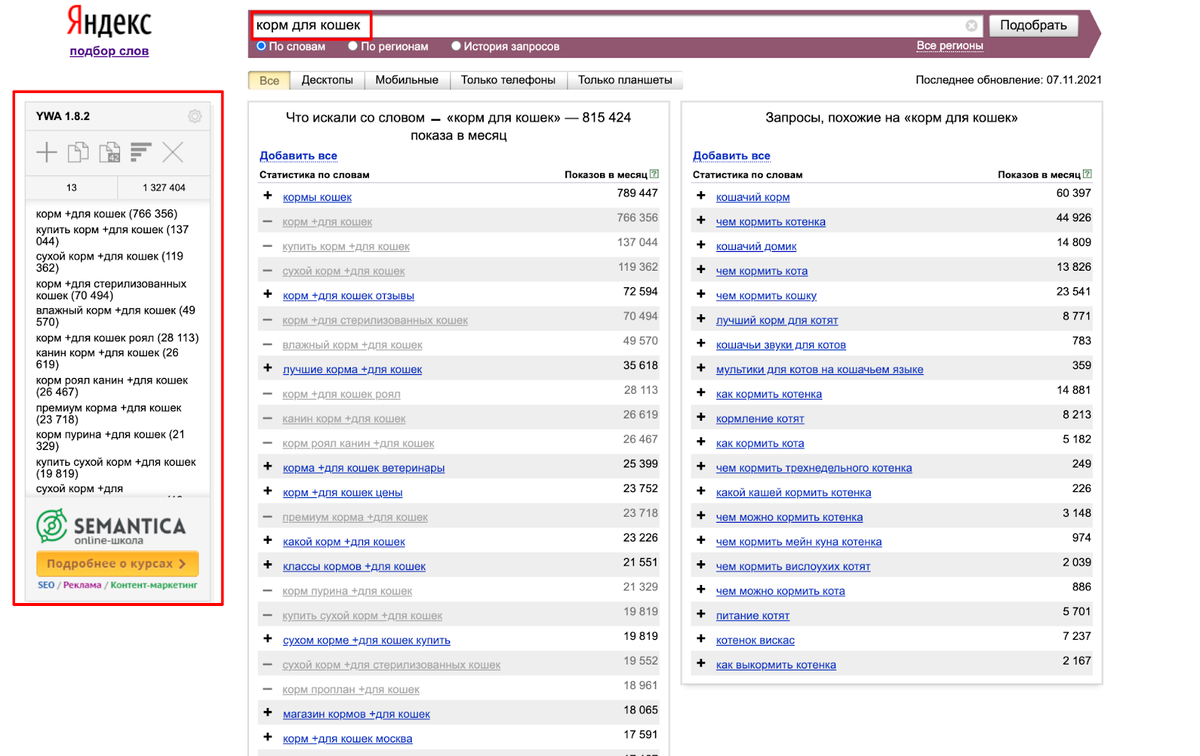Click the 'Подобрать' button

tap(1033, 25)
